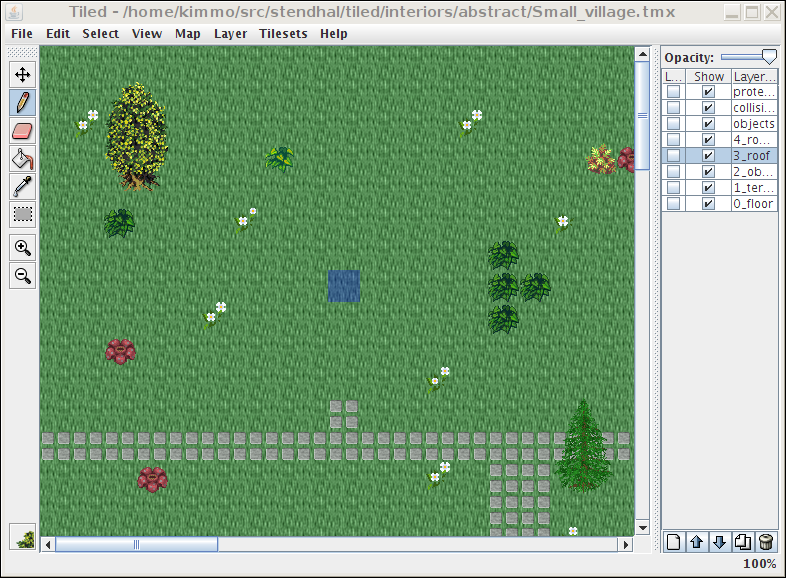Open the Layer menu
Image resolution: width=786 pixels, height=578 pixels.
230,34
